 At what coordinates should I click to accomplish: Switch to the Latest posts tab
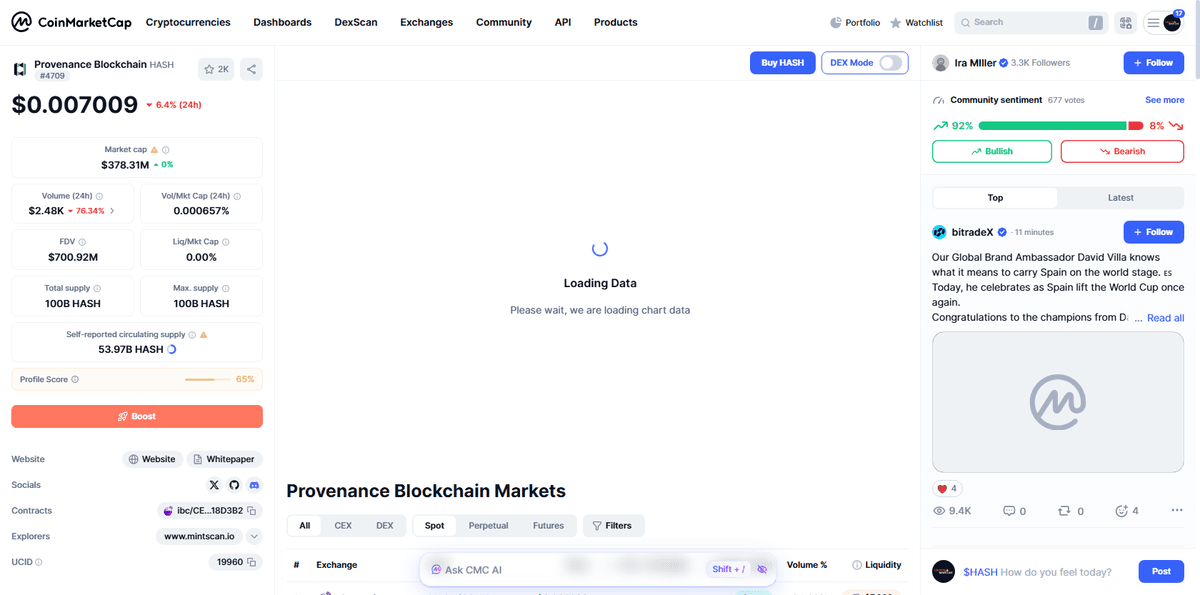[1121, 198]
